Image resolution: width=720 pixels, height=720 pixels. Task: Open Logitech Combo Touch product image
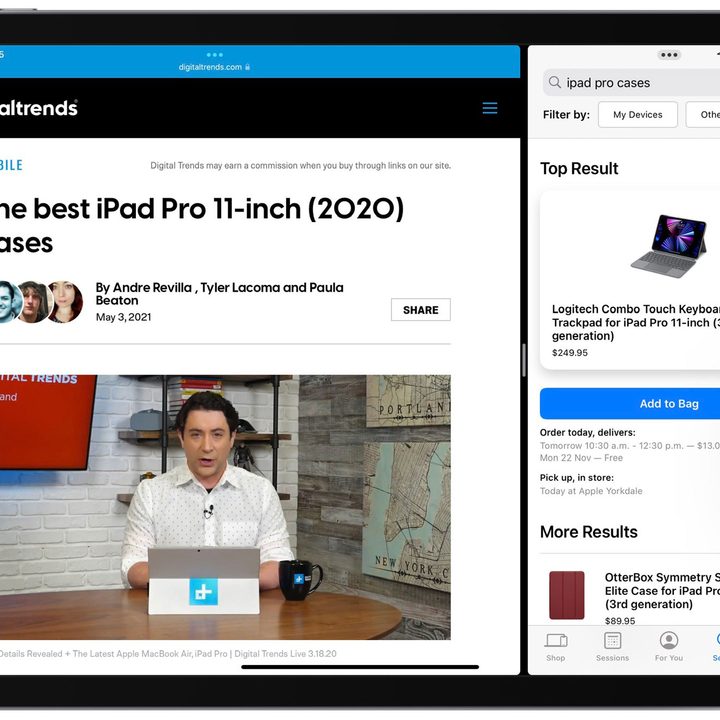pos(669,246)
